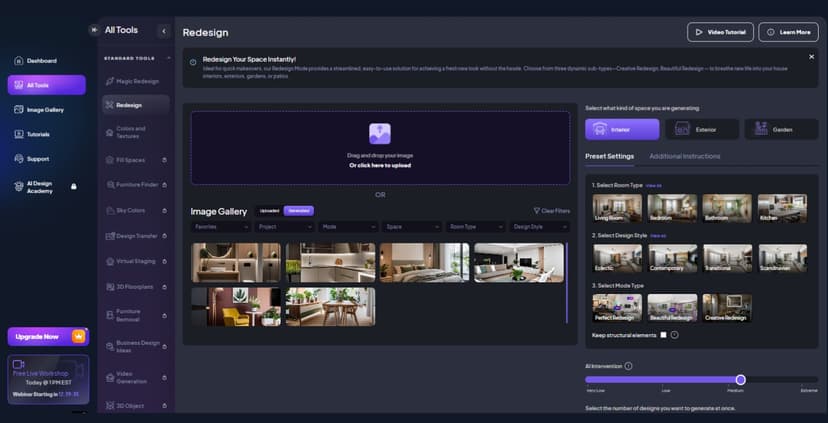The height and width of the screenshot is (423, 828).
Task: Open the Fill Spaces tool
Action: [x=136, y=160]
